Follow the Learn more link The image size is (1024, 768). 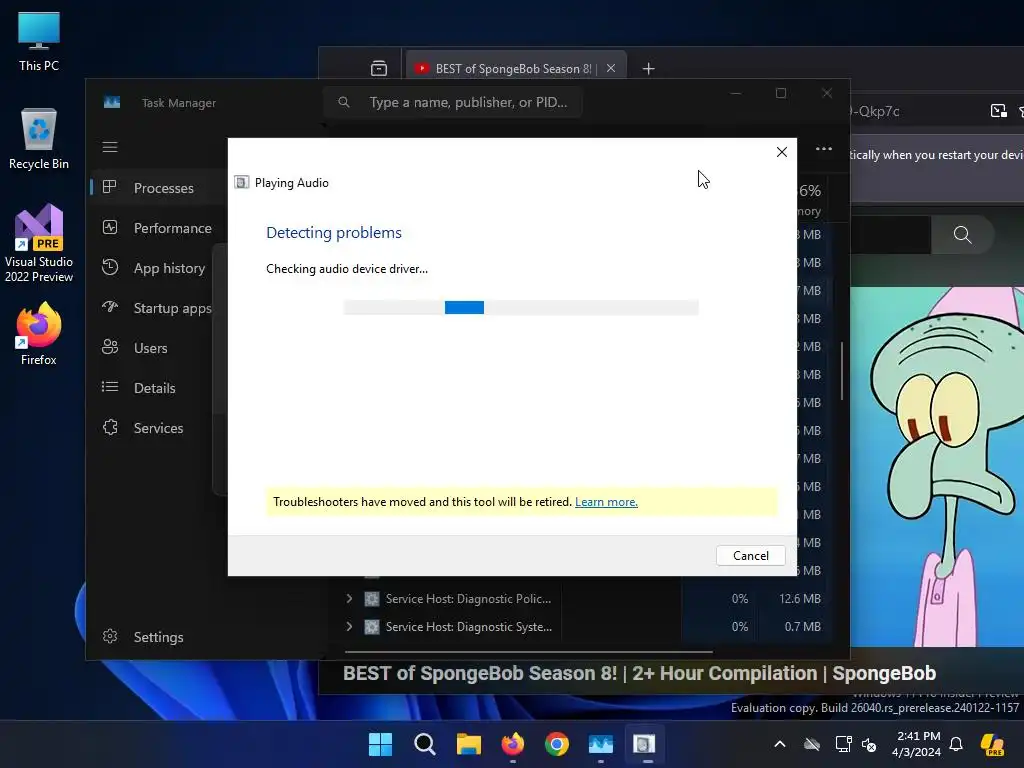pyautogui.click(x=606, y=502)
